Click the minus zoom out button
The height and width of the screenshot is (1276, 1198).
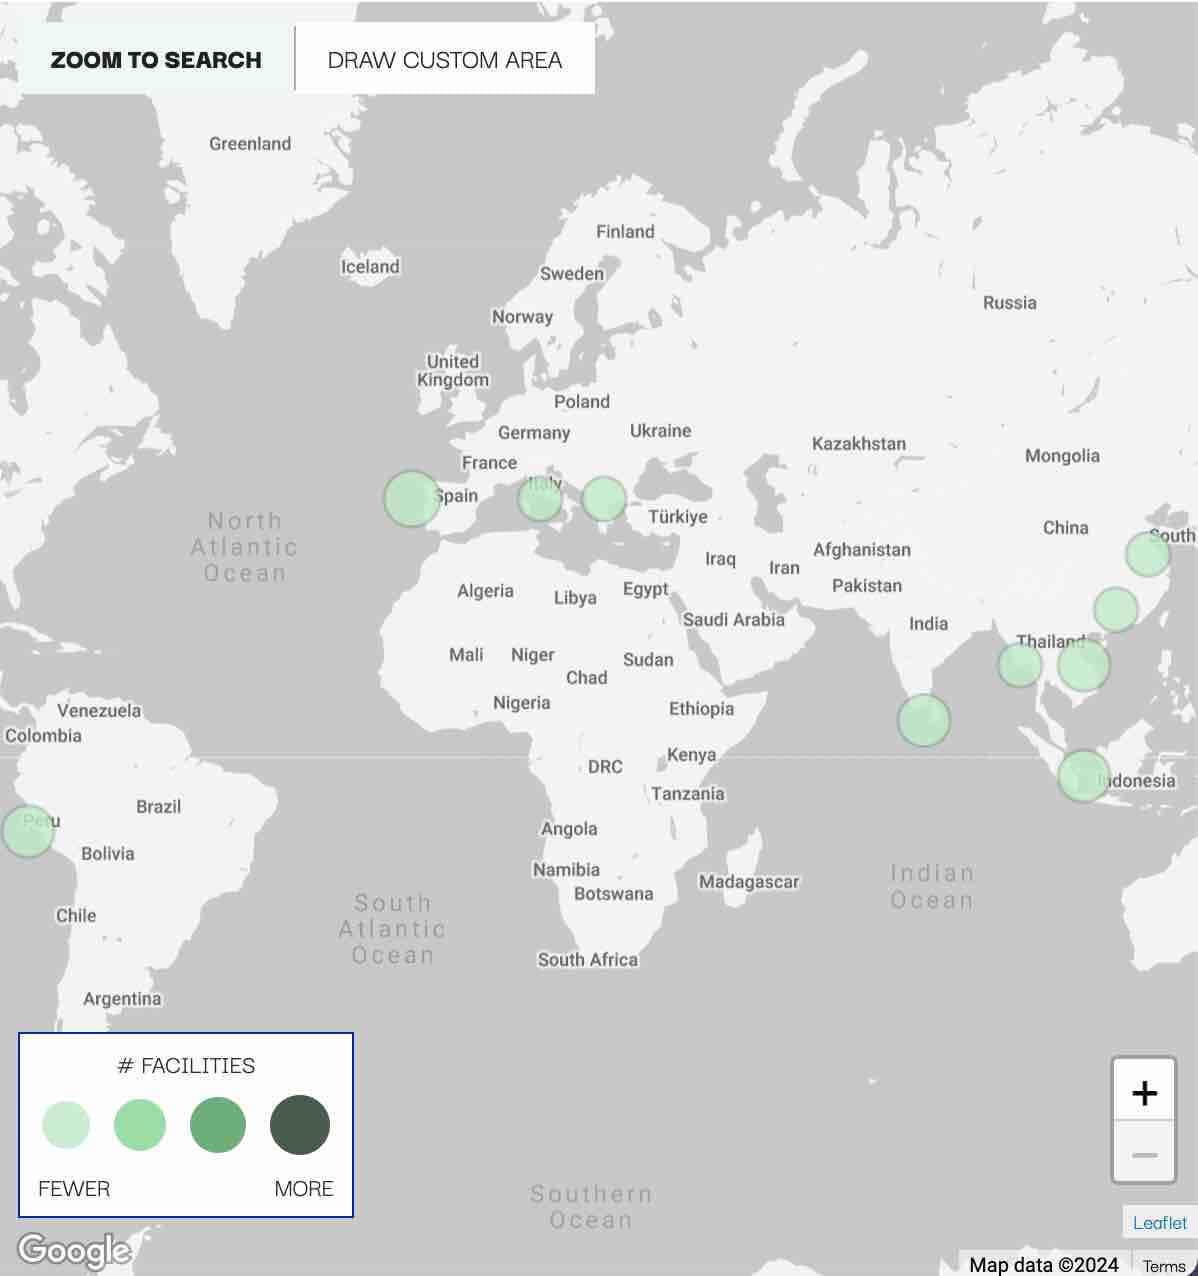pyautogui.click(x=1144, y=1154)
